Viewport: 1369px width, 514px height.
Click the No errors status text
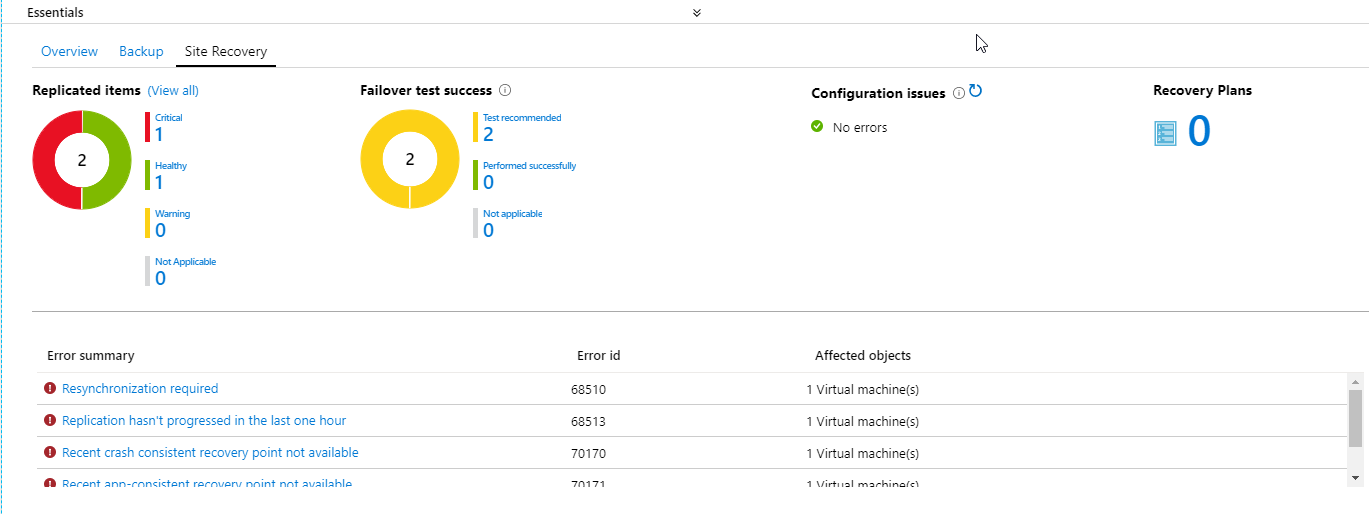click(x=860, y=128)
